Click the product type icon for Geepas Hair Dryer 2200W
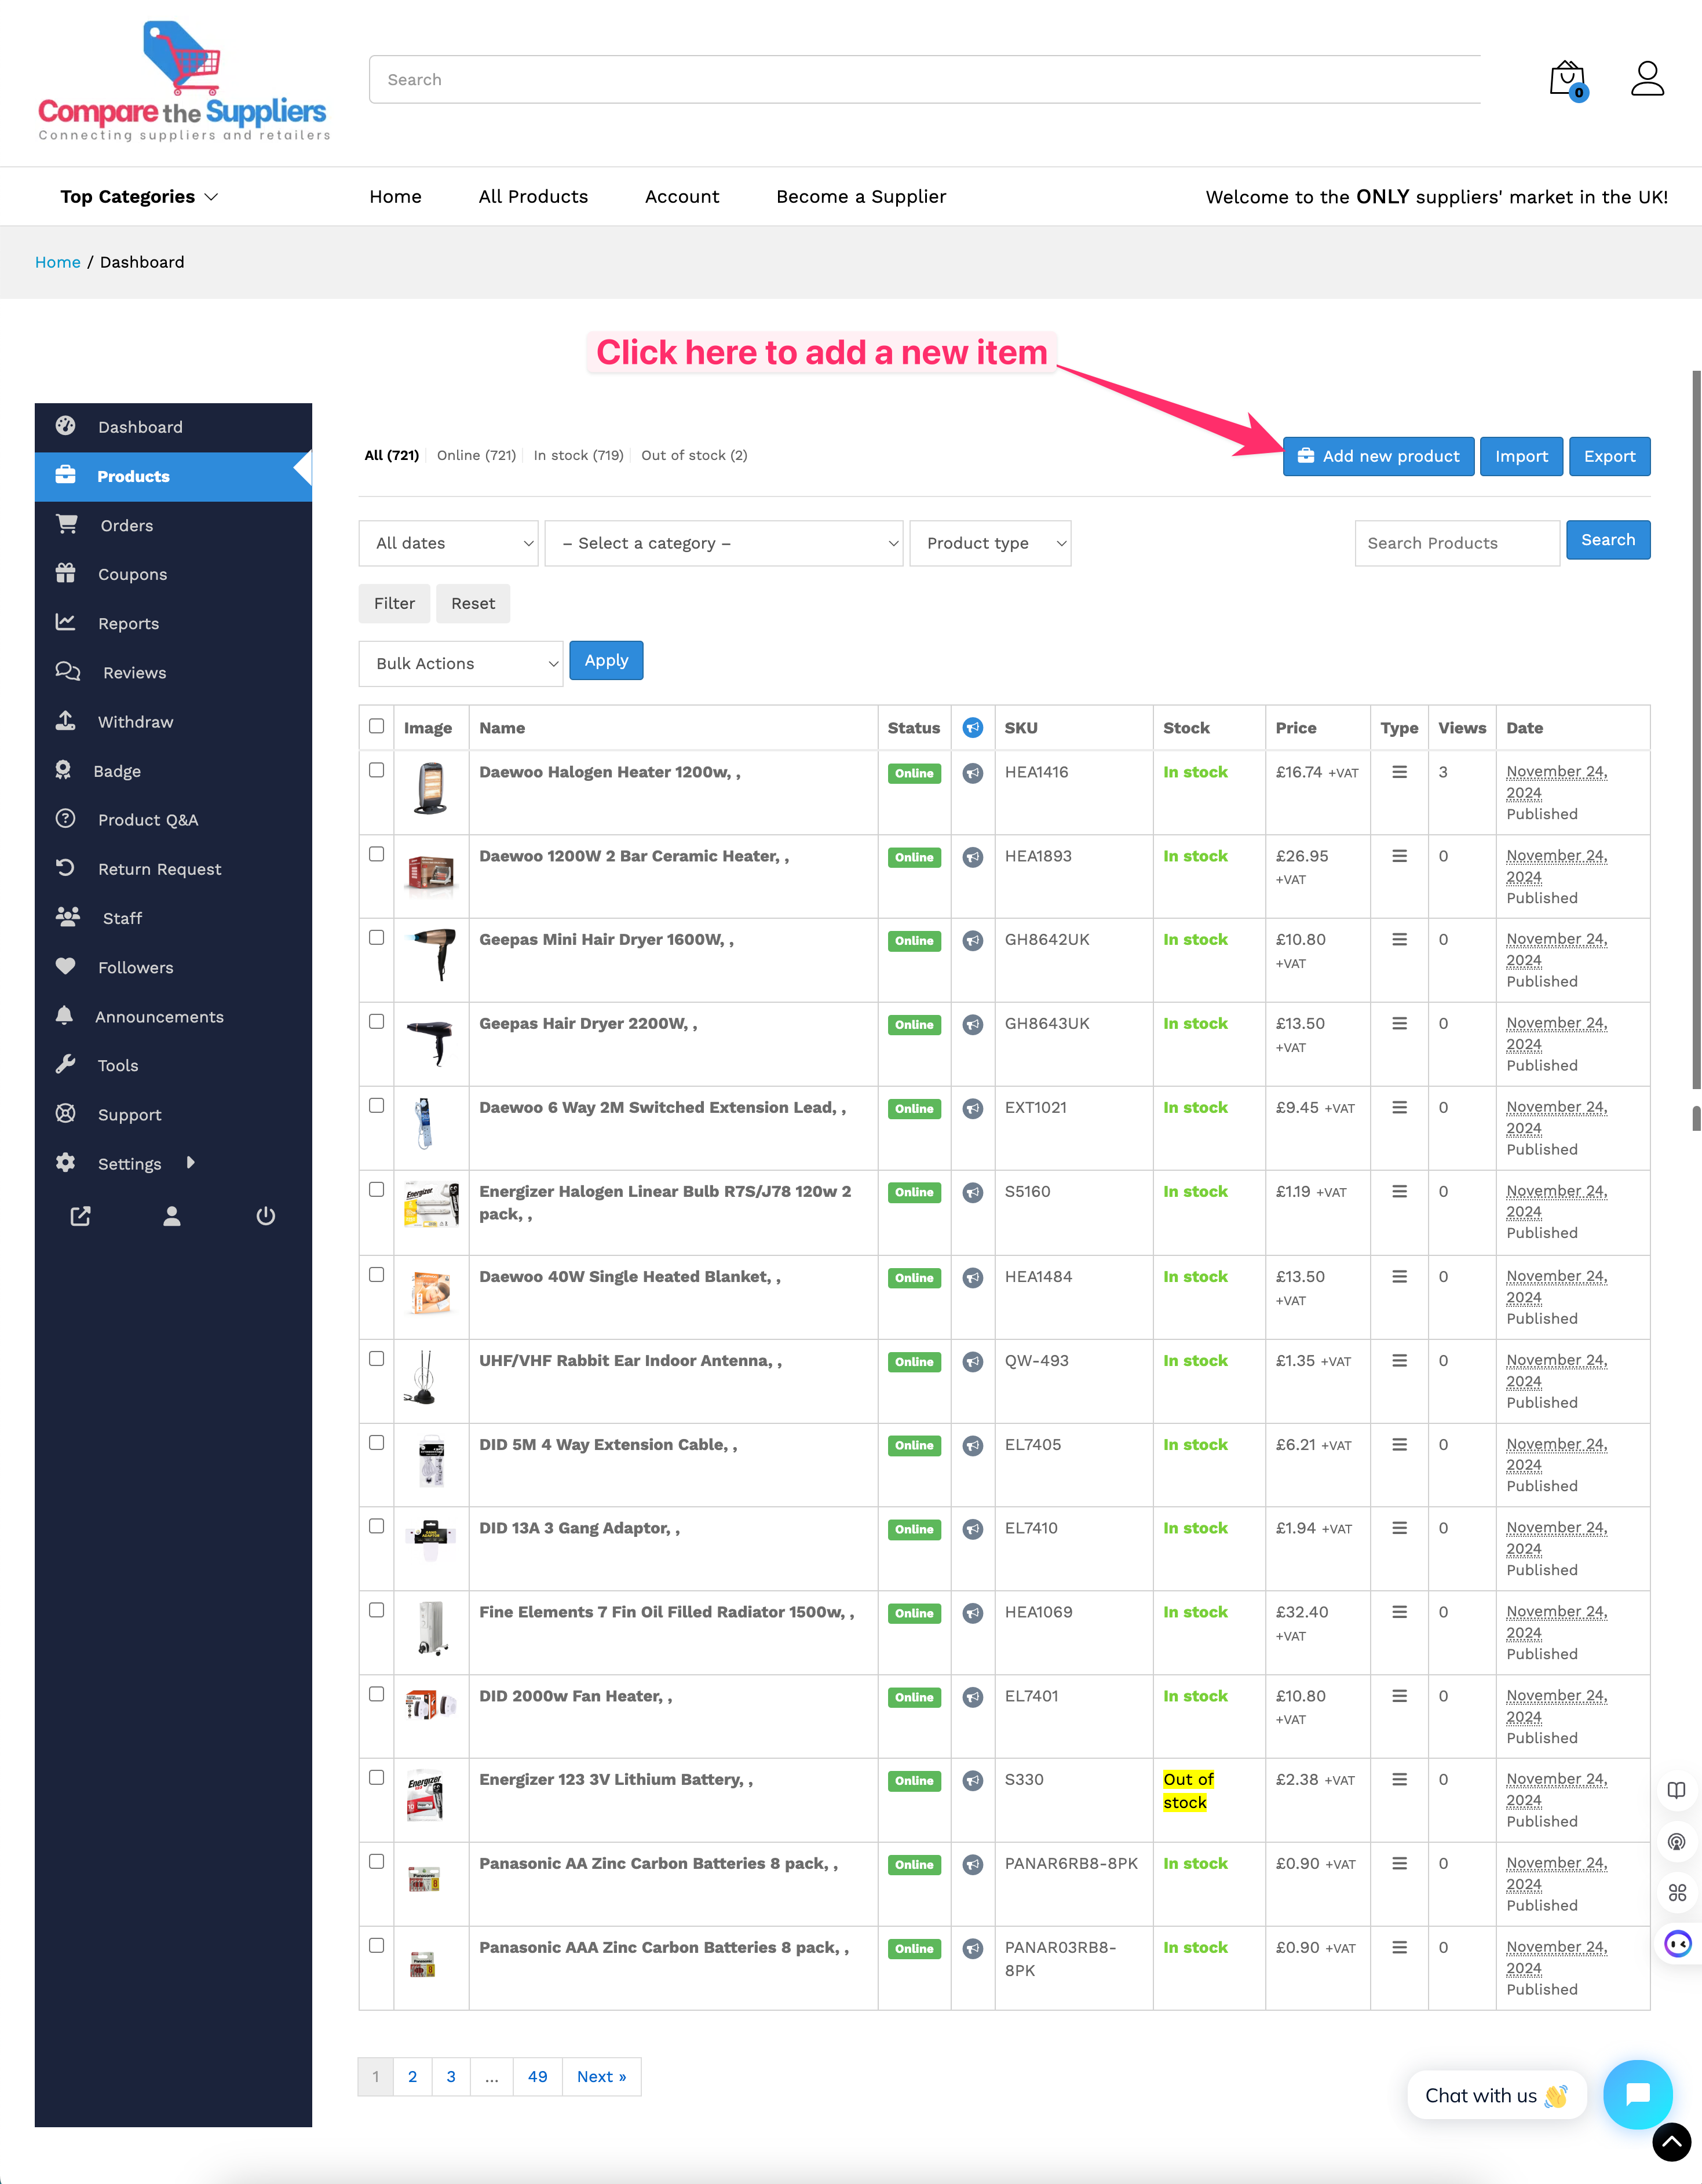1702x2184 pixels. point(1399,1024)
